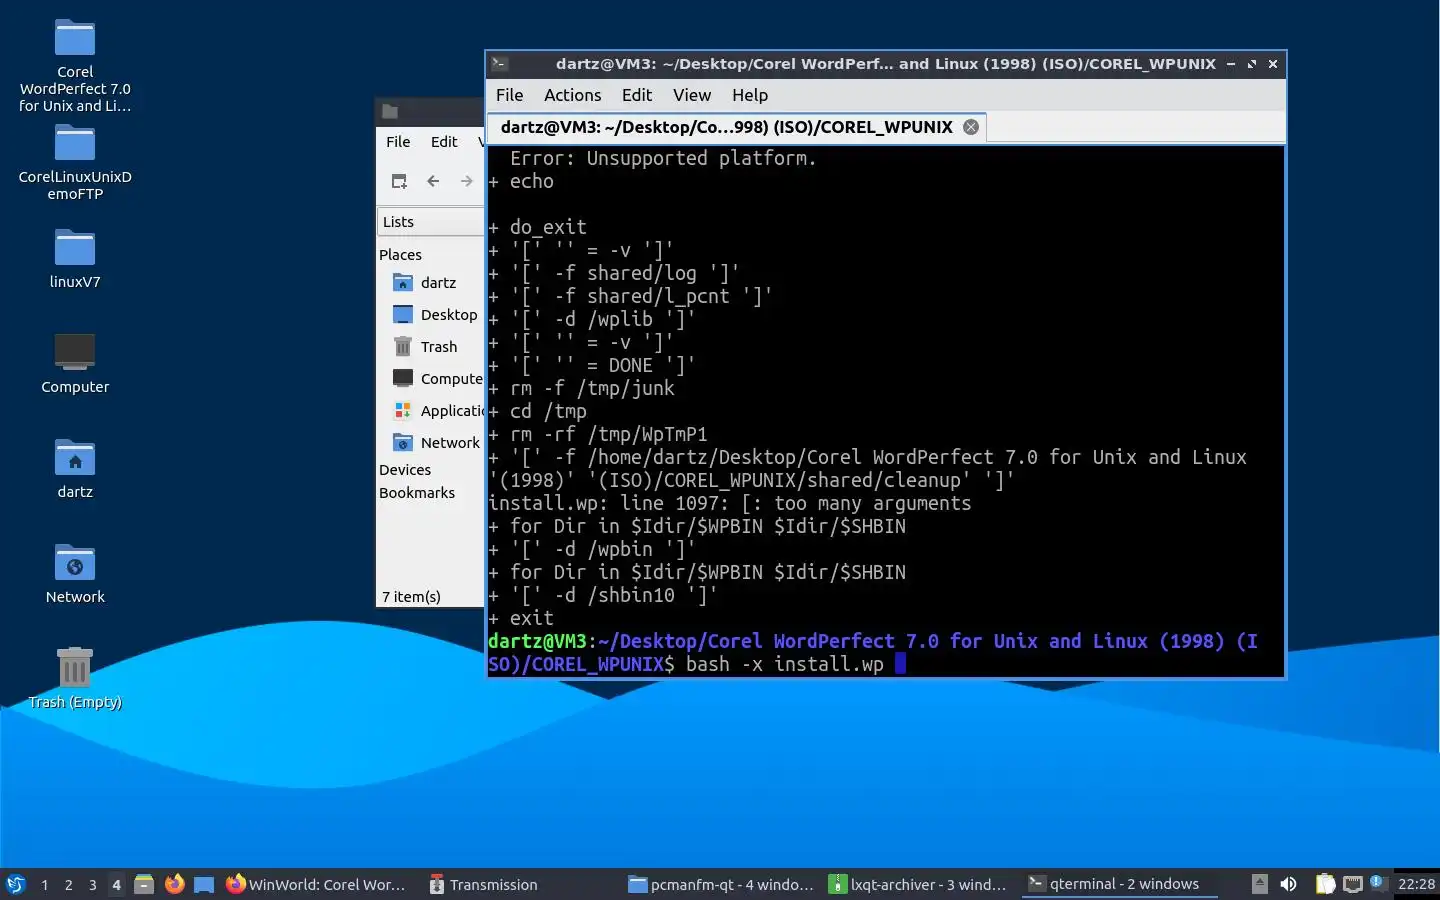Image resolution: width=1440 pixels, height=900 pixels.
Task: Click the show desktop icon in panel
Action: click(204, 884)
